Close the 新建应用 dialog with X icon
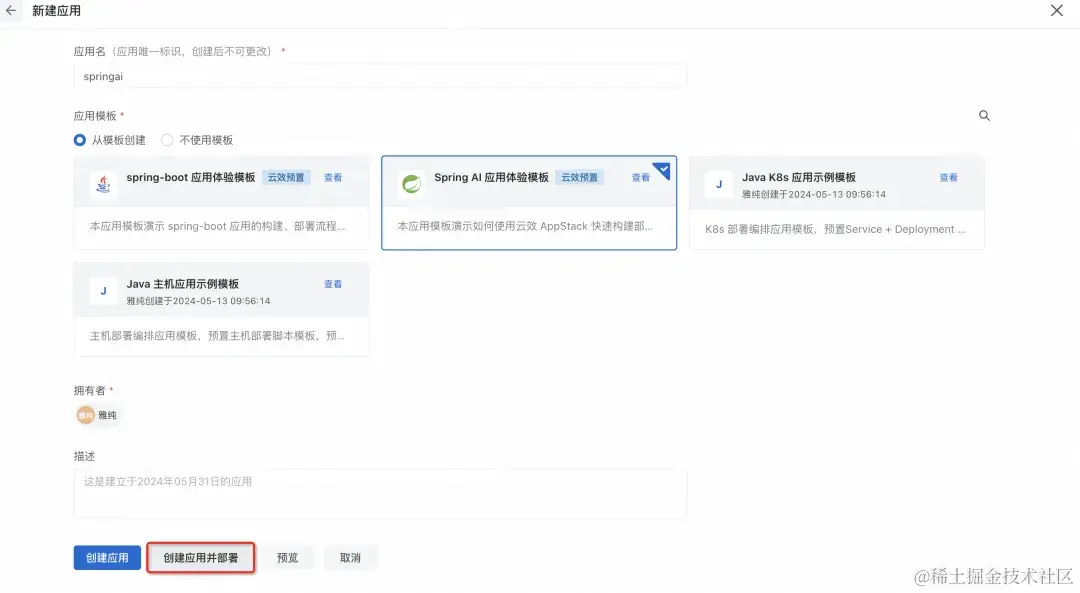Image resolution: width=1080 pixels, height=593 pixels. [1057, 10]
